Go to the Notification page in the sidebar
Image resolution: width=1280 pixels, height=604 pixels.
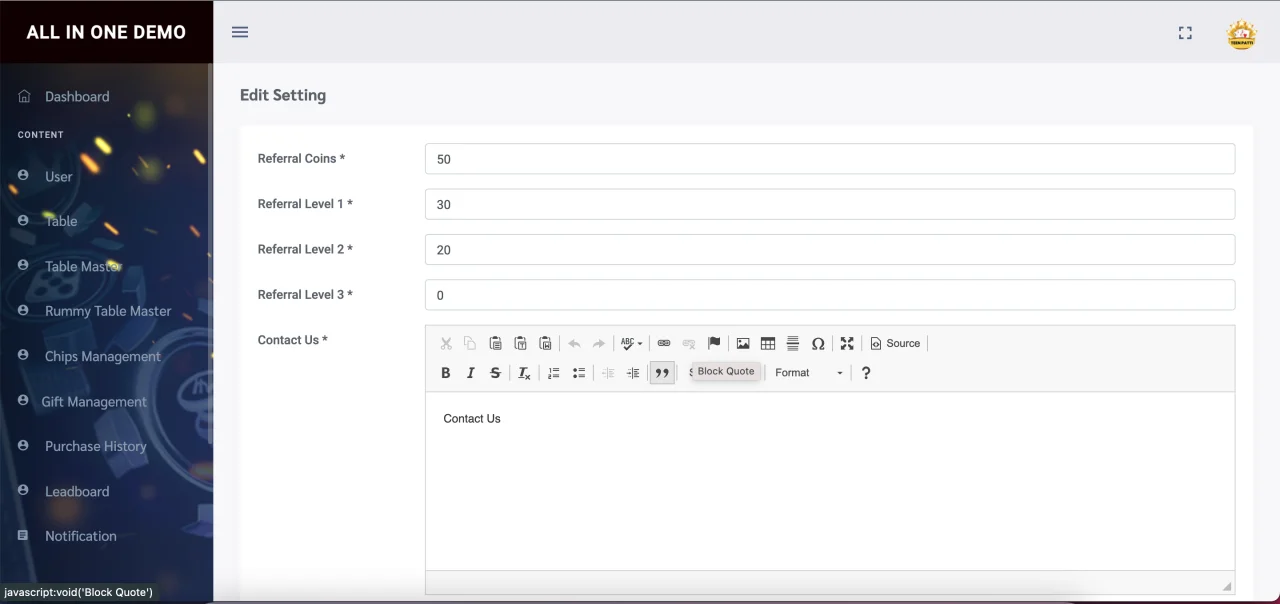80,536
